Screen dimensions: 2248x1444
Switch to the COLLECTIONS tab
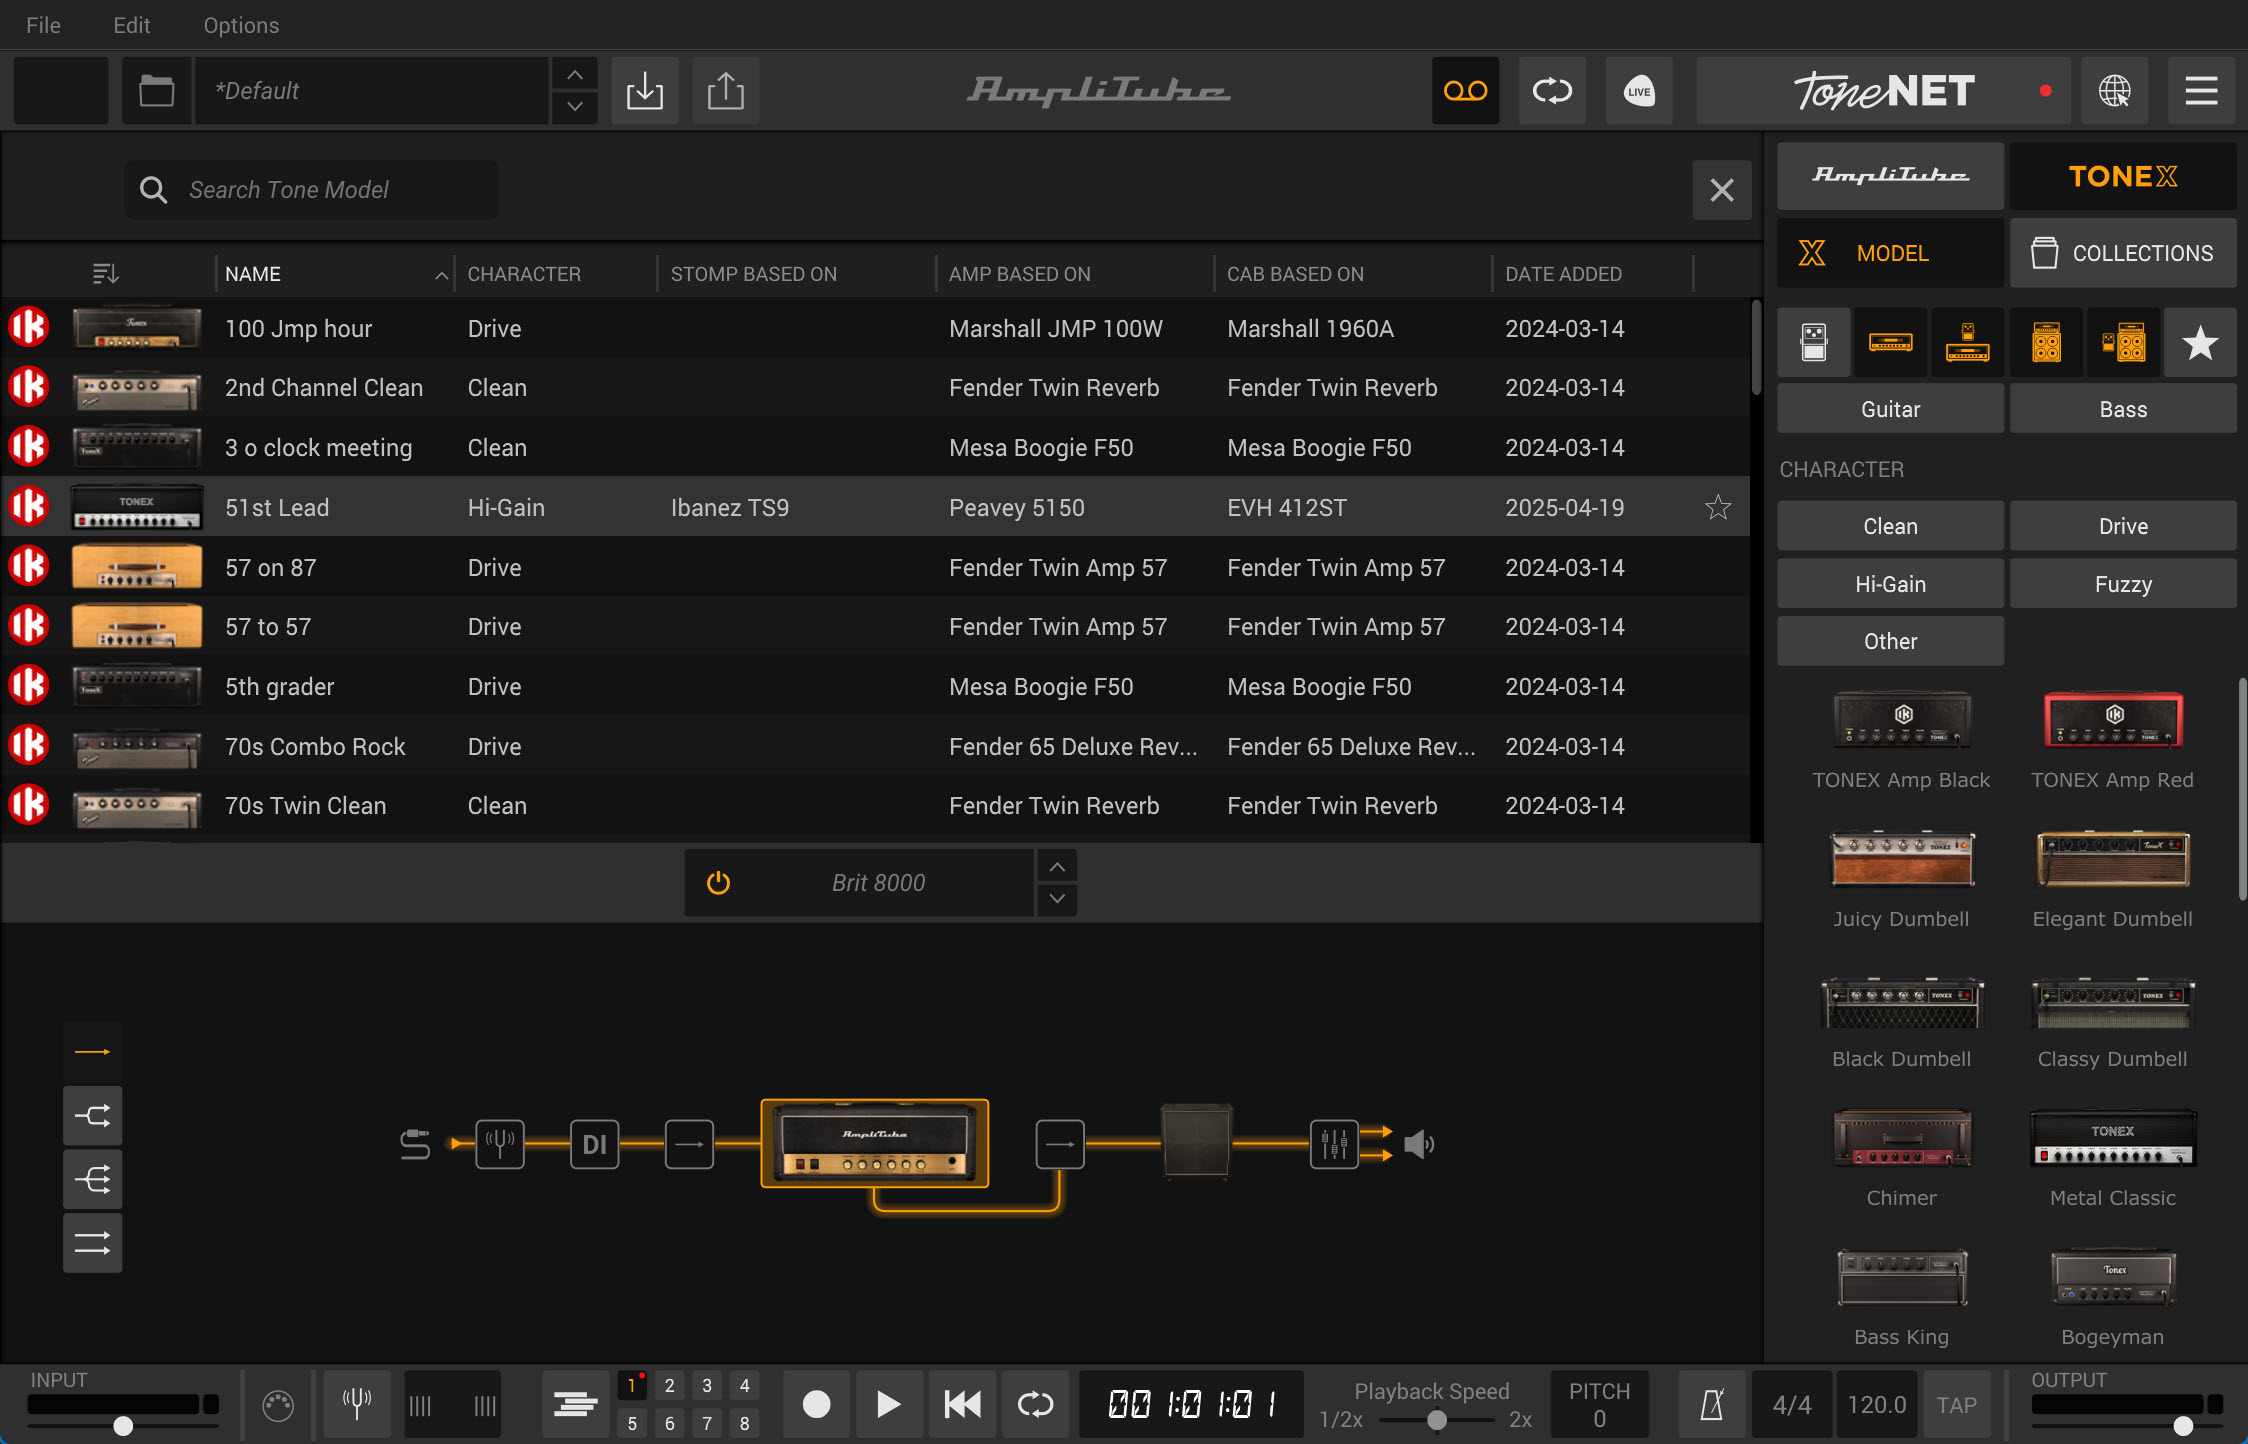pos(2122,253)
